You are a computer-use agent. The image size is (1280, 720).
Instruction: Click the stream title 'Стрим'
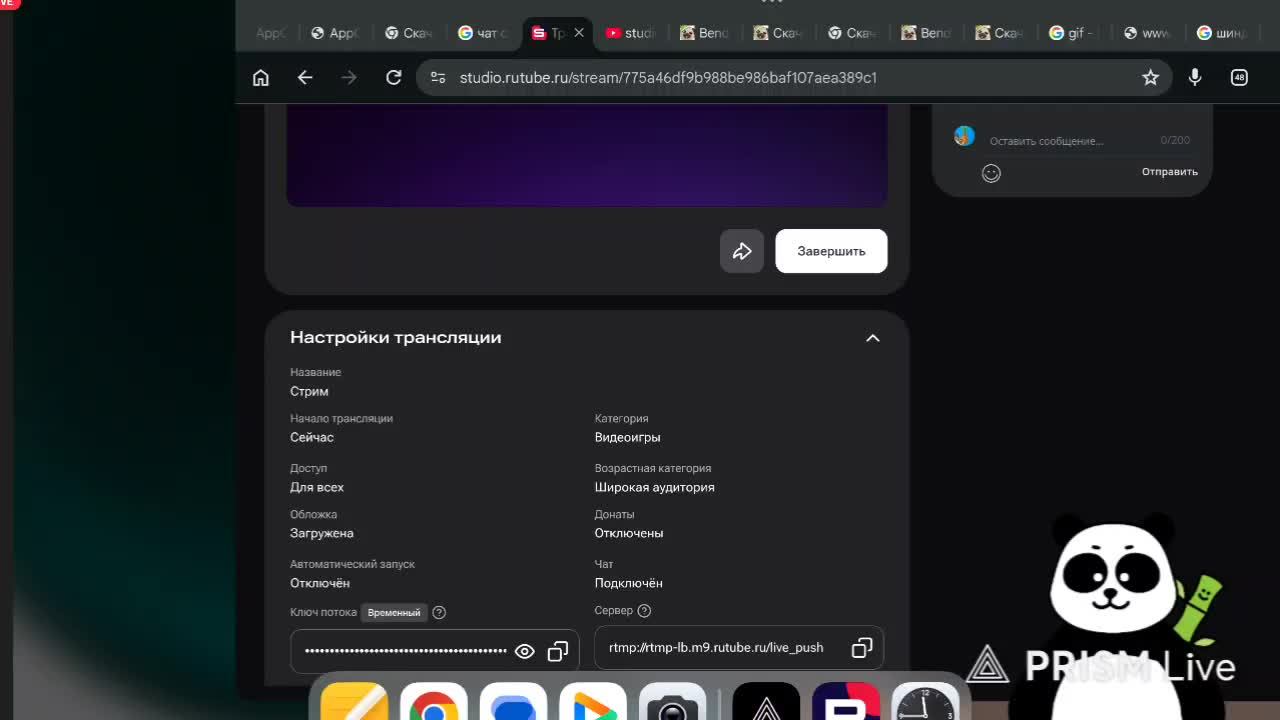[309, 391]
